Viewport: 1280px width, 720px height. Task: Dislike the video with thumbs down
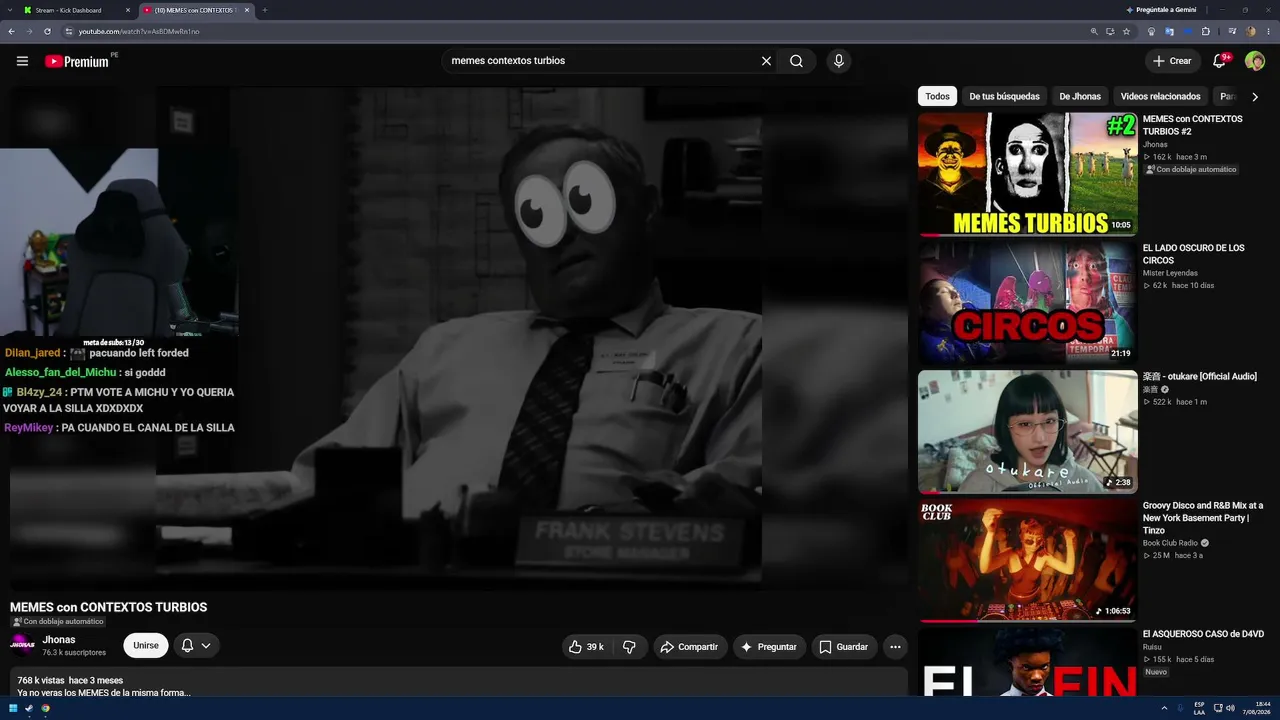coord(629,647)
